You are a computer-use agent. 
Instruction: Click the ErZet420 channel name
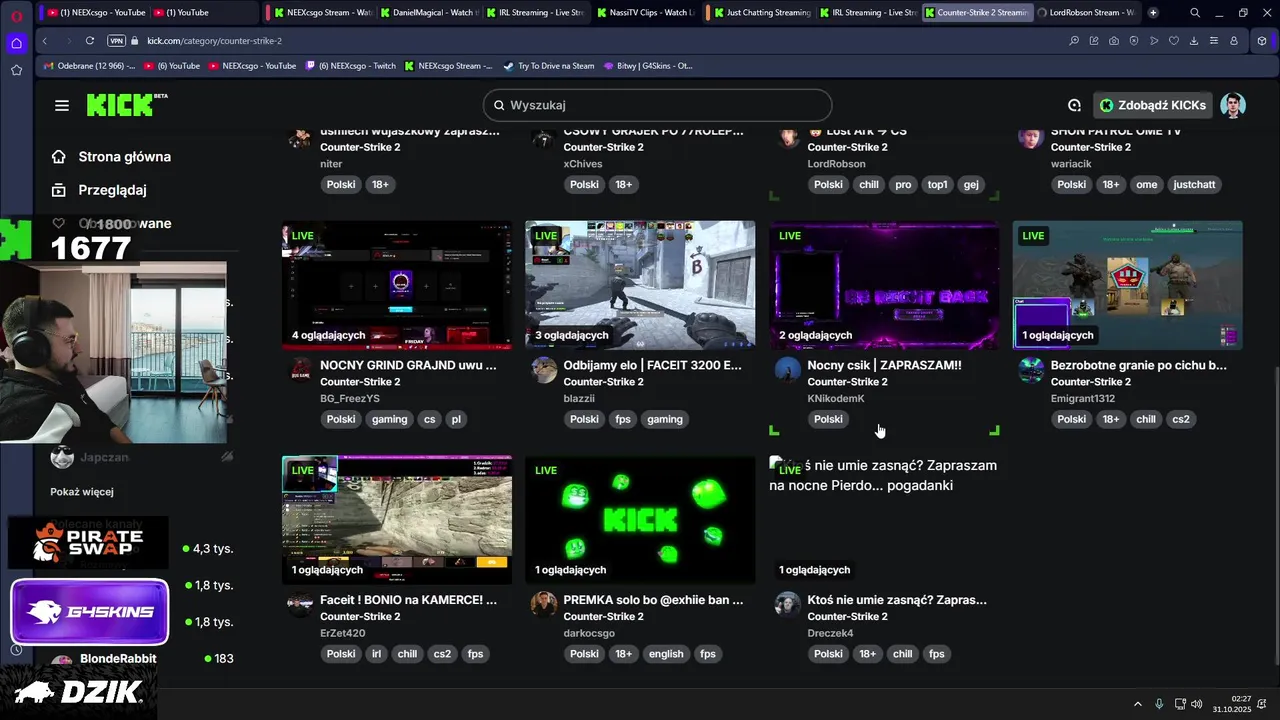tap(342, 633)
